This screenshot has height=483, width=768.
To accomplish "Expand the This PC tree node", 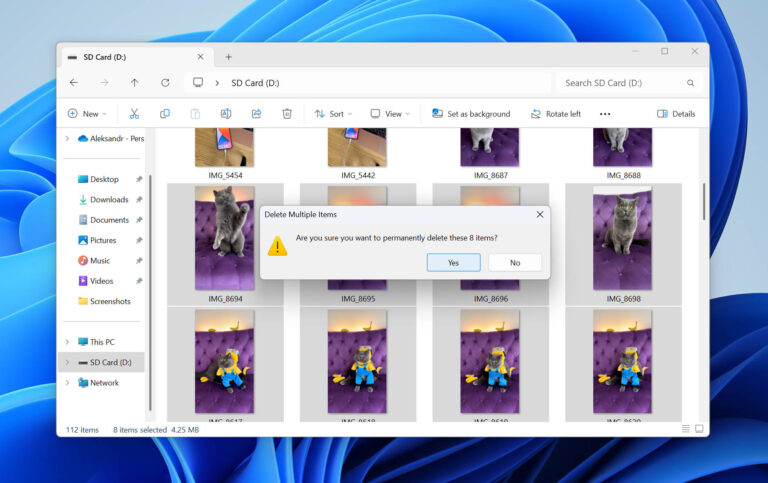I will coord(67,342).
